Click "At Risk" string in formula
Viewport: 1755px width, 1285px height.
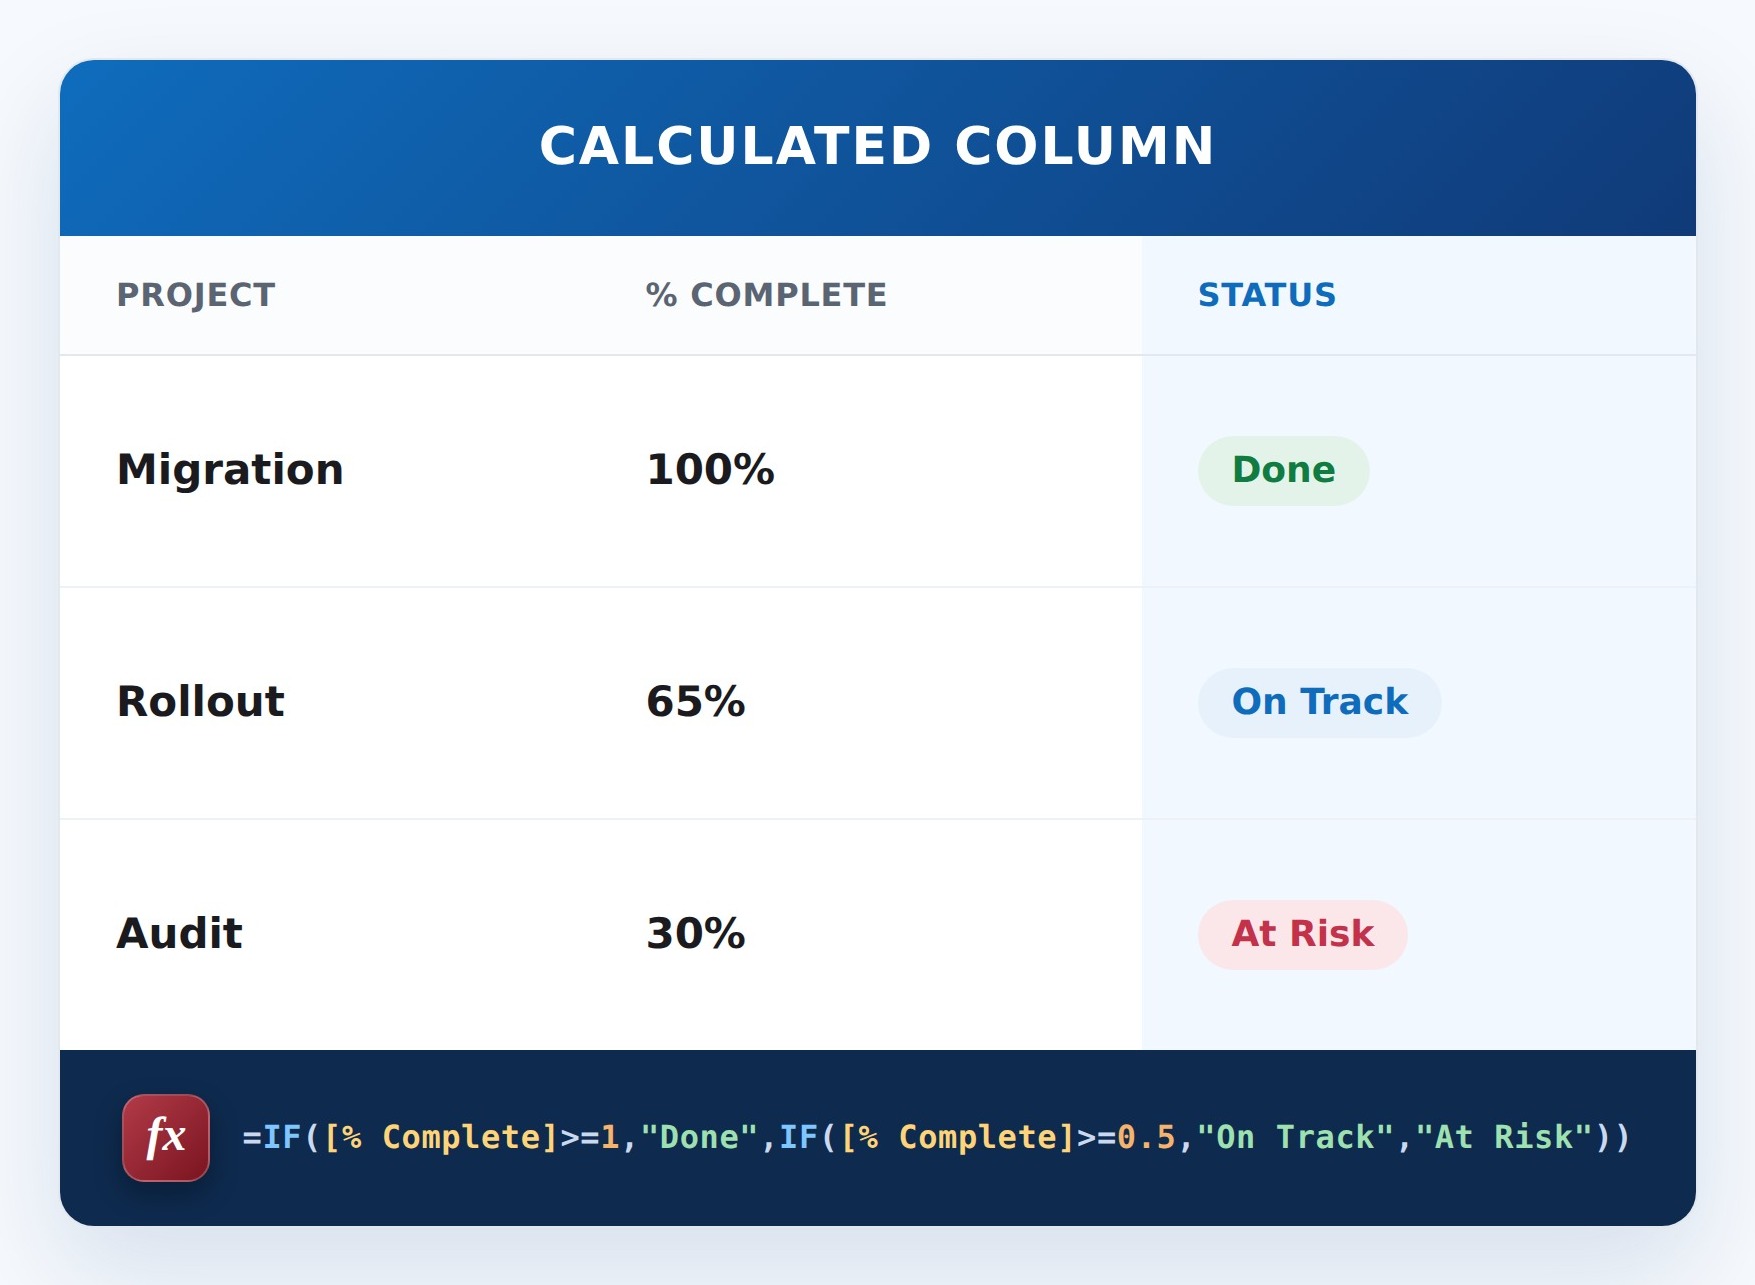point(1503,1138)
